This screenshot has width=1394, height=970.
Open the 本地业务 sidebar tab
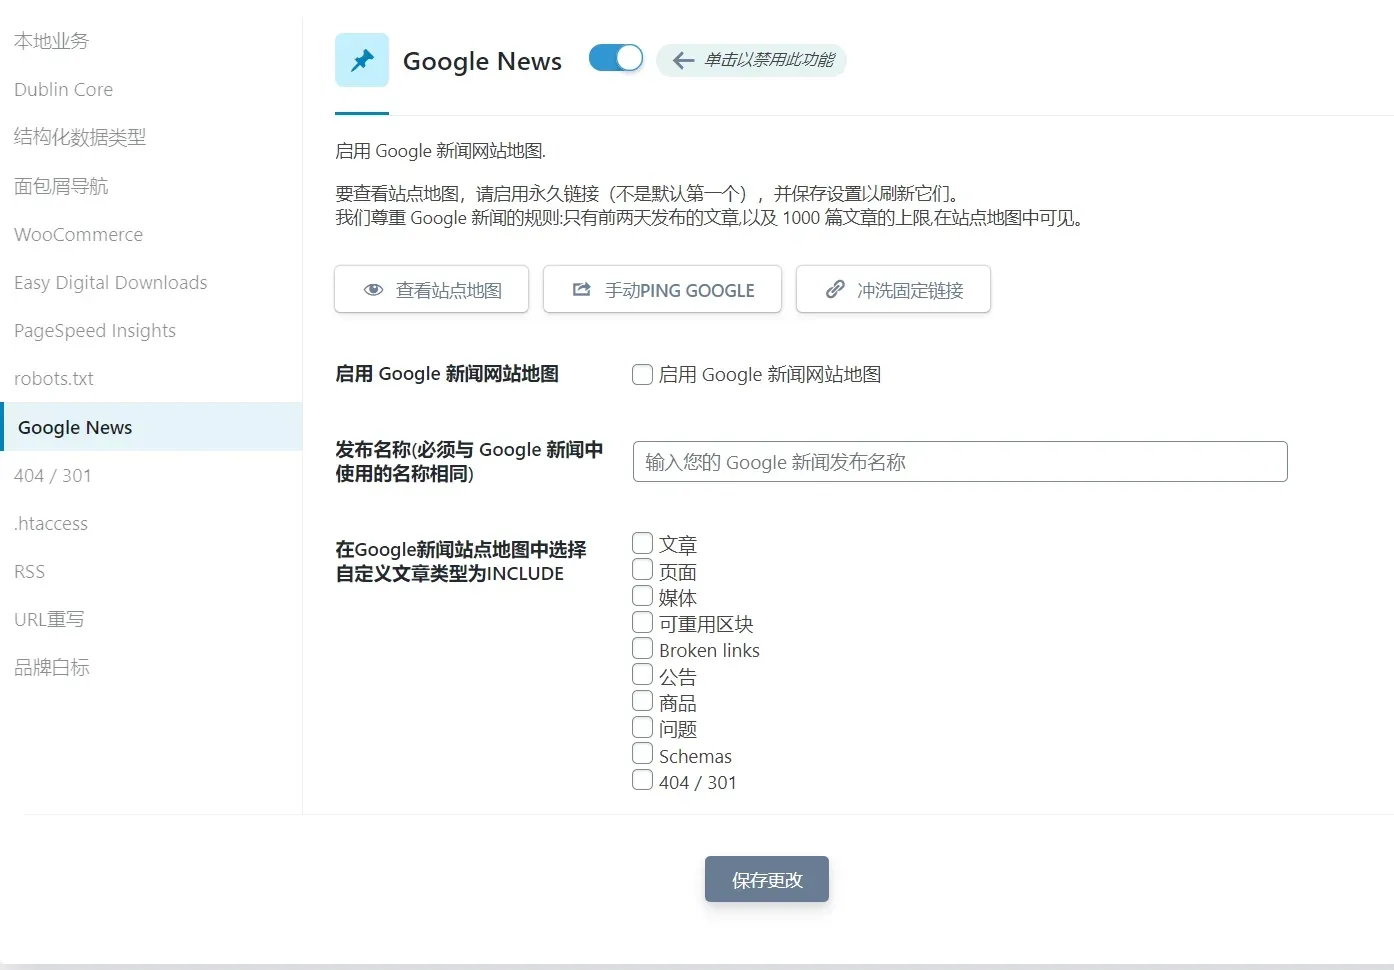(151, 41)
